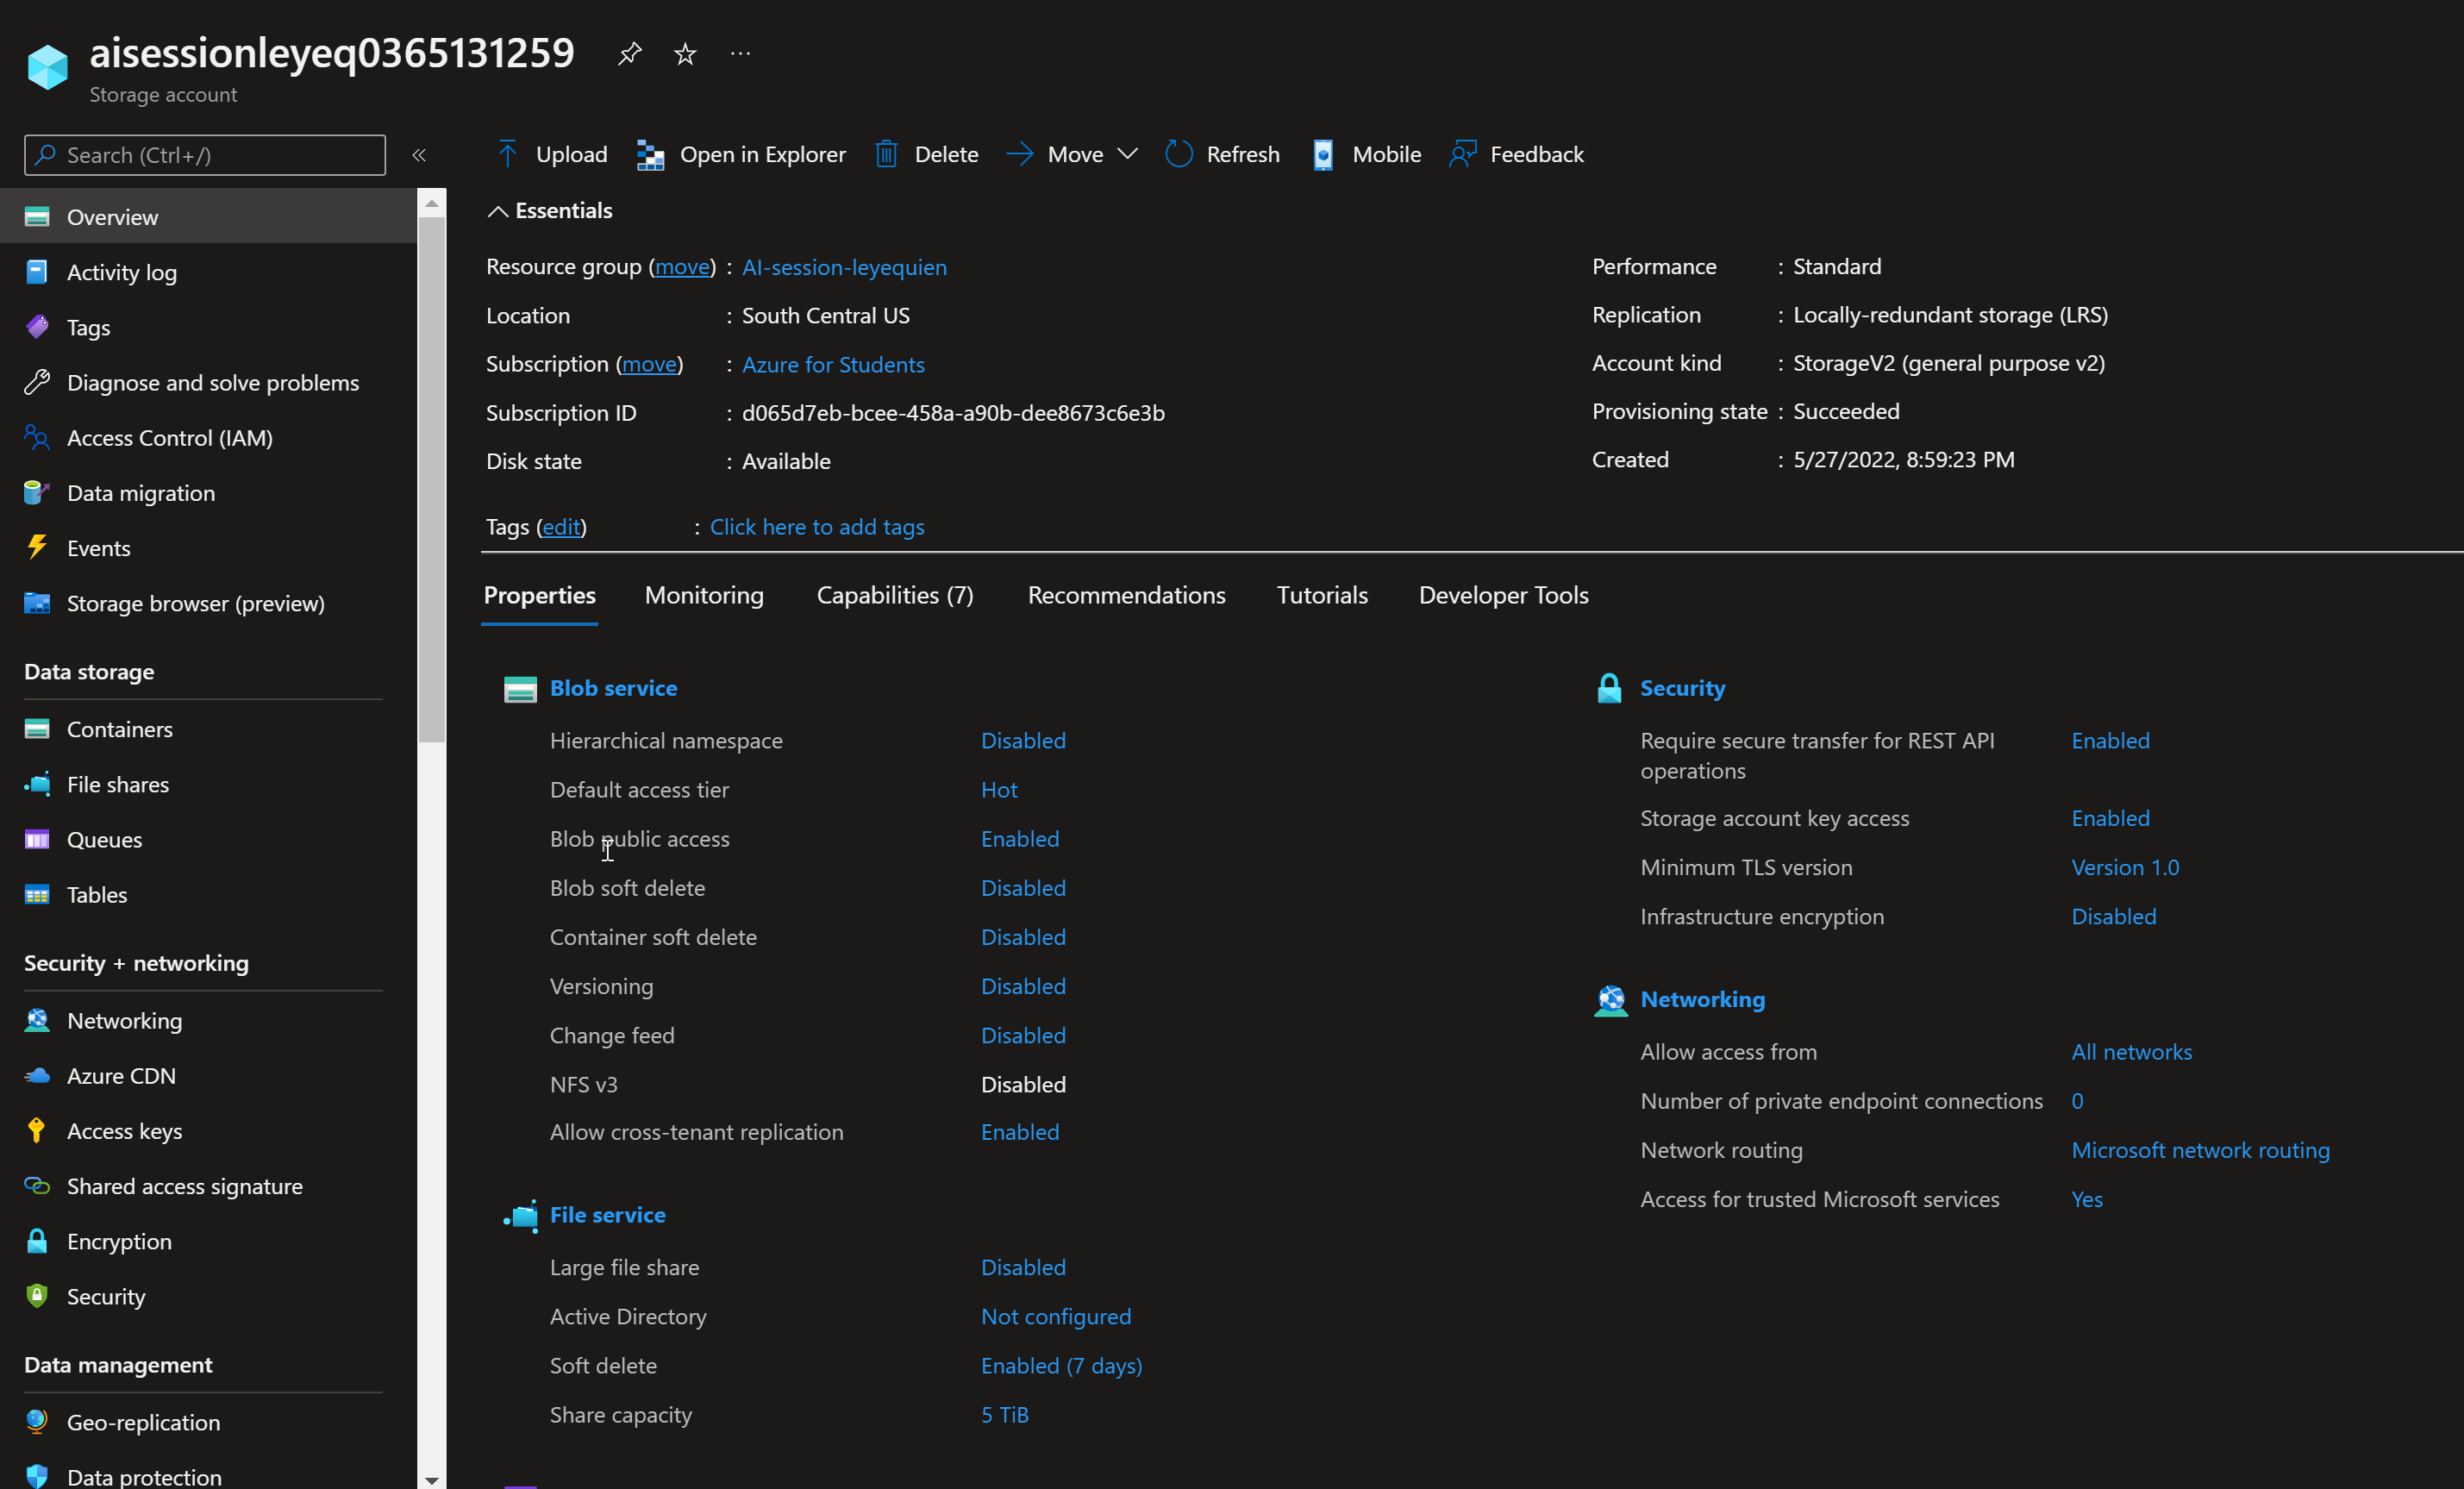Image resolution: width=2464 pixels, height=1489 pixels.
Task: Open the Recommendations tab
Action: tap(1126, 595)
